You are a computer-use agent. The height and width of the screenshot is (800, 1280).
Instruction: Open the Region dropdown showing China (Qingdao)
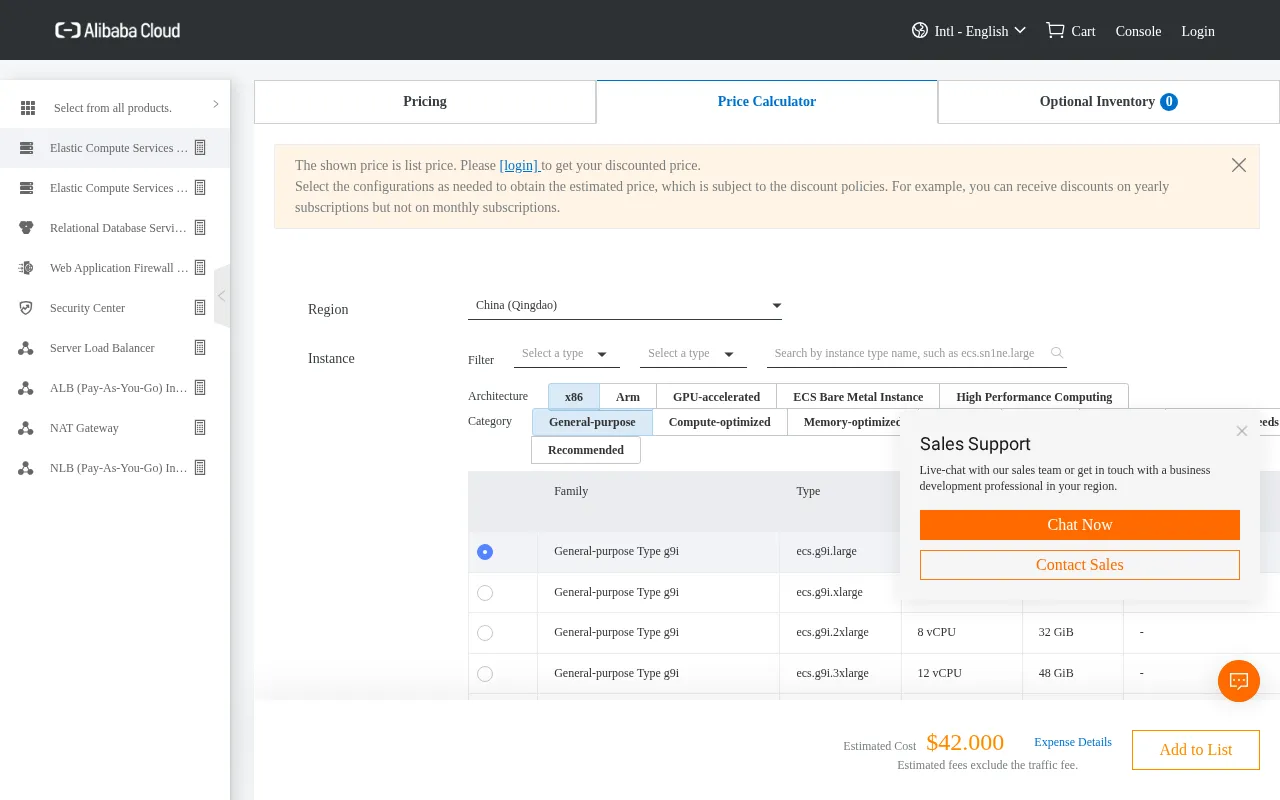pyautogui.click(x=625, y=306)
